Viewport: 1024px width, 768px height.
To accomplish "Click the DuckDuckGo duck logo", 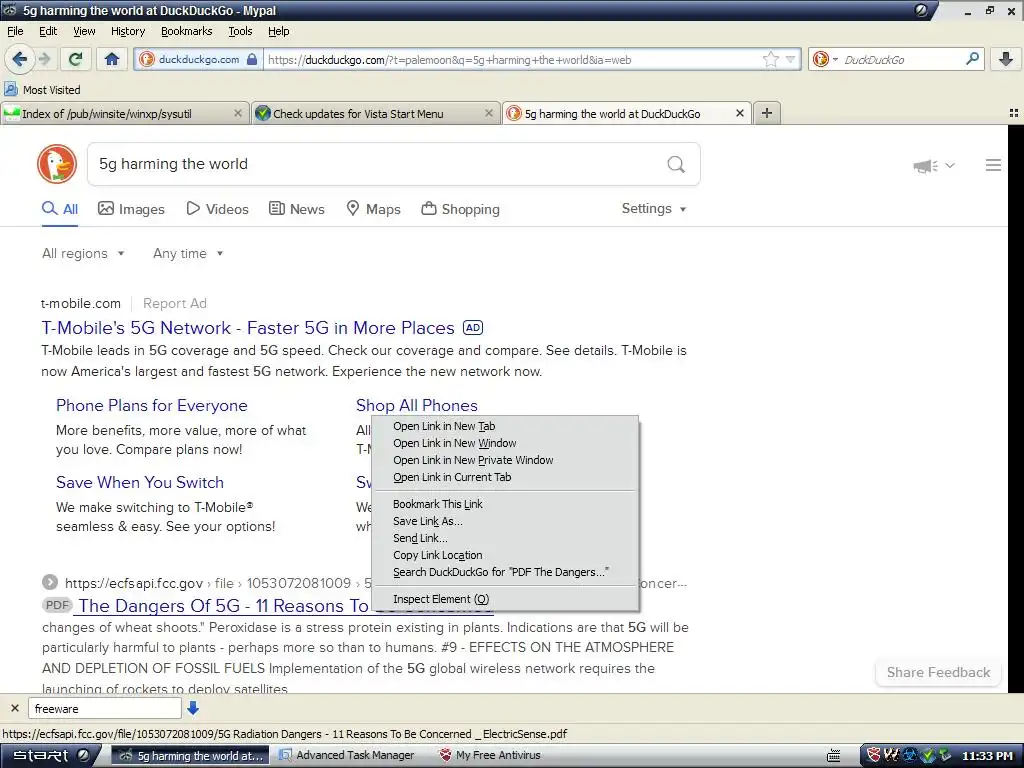I will click(57, 164).
